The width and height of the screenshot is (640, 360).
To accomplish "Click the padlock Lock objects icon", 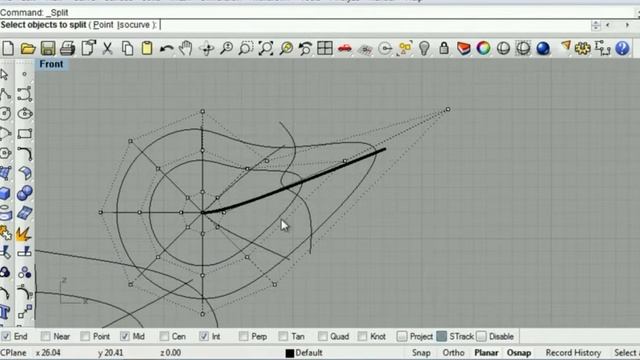I will point(444,49).
